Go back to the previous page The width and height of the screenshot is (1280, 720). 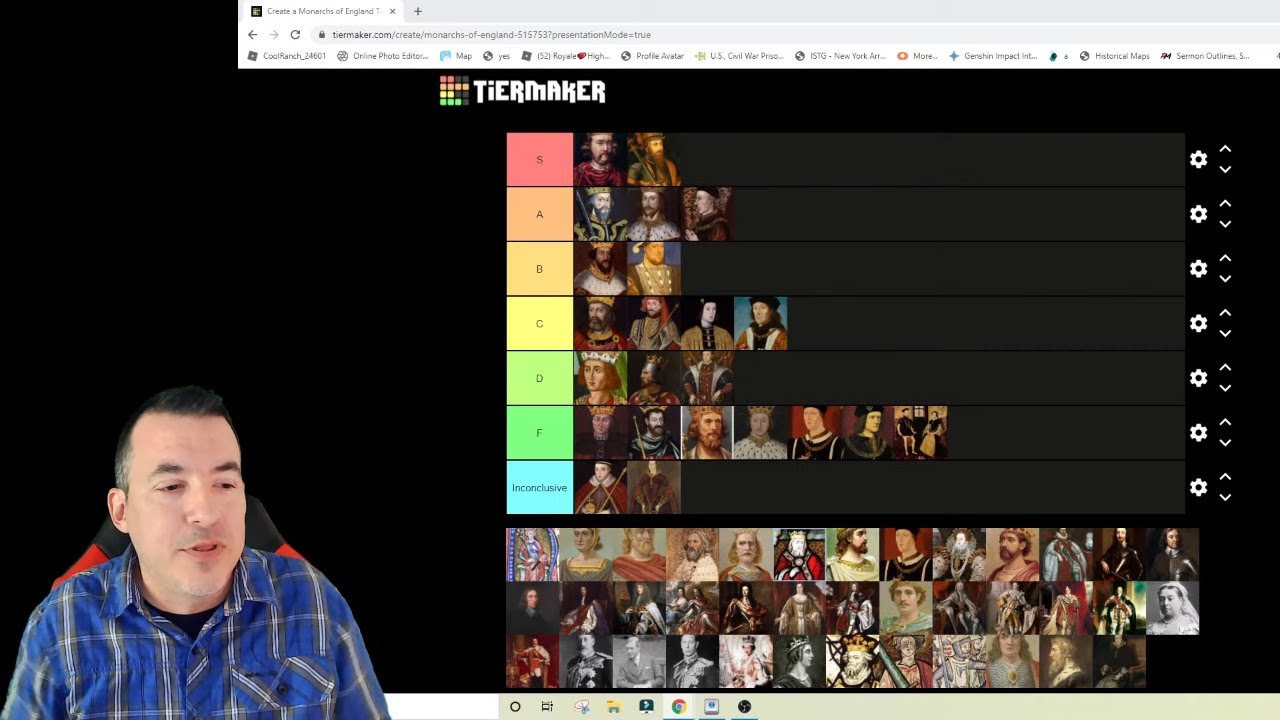[252, 34]
